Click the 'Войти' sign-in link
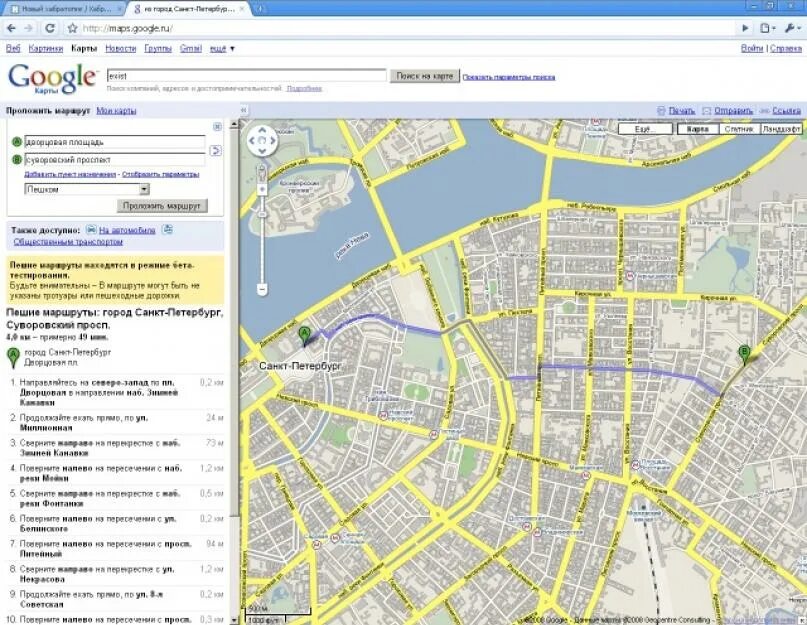 pos(752,48)
